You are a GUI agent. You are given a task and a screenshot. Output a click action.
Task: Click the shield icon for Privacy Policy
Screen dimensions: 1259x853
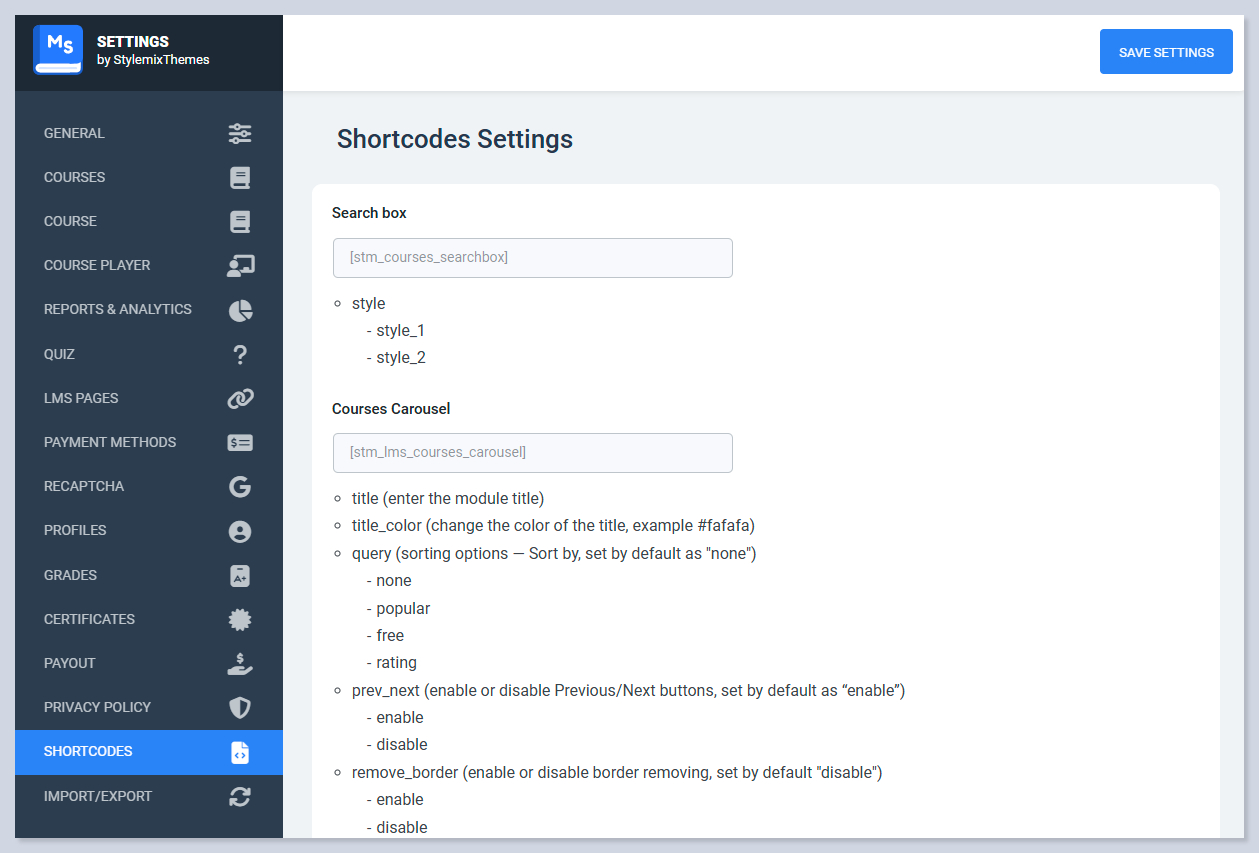240,708
